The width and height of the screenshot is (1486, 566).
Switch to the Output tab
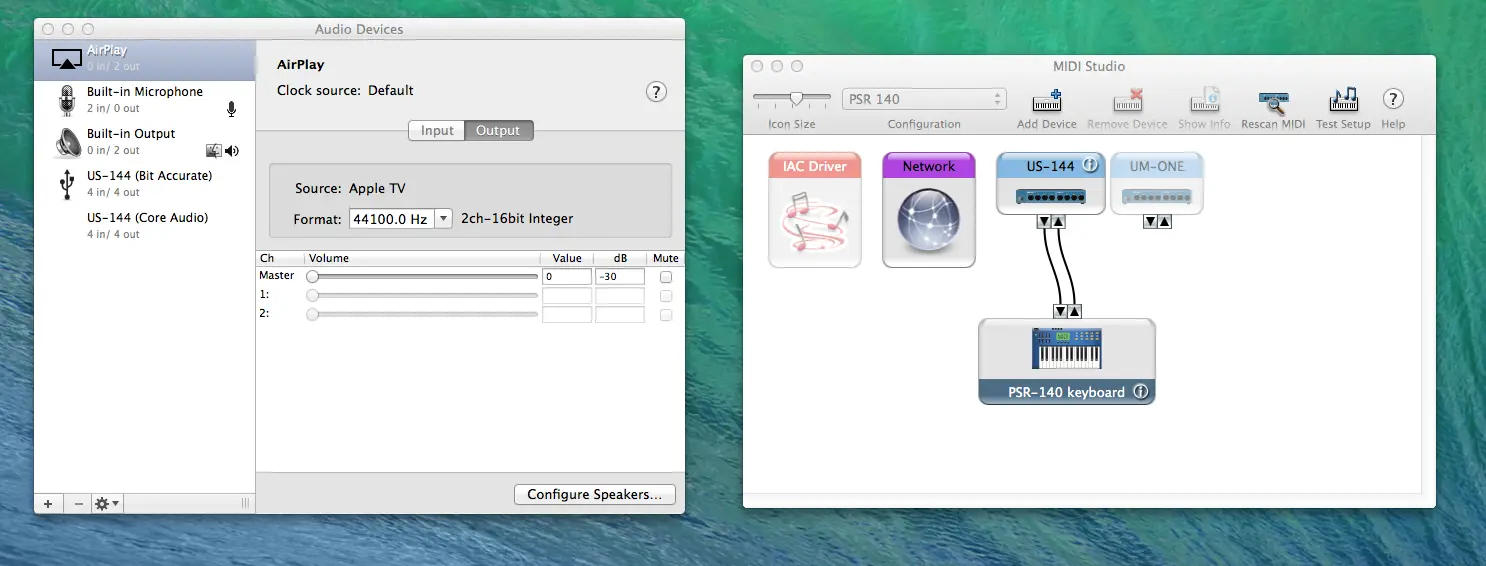coord(498,131)
